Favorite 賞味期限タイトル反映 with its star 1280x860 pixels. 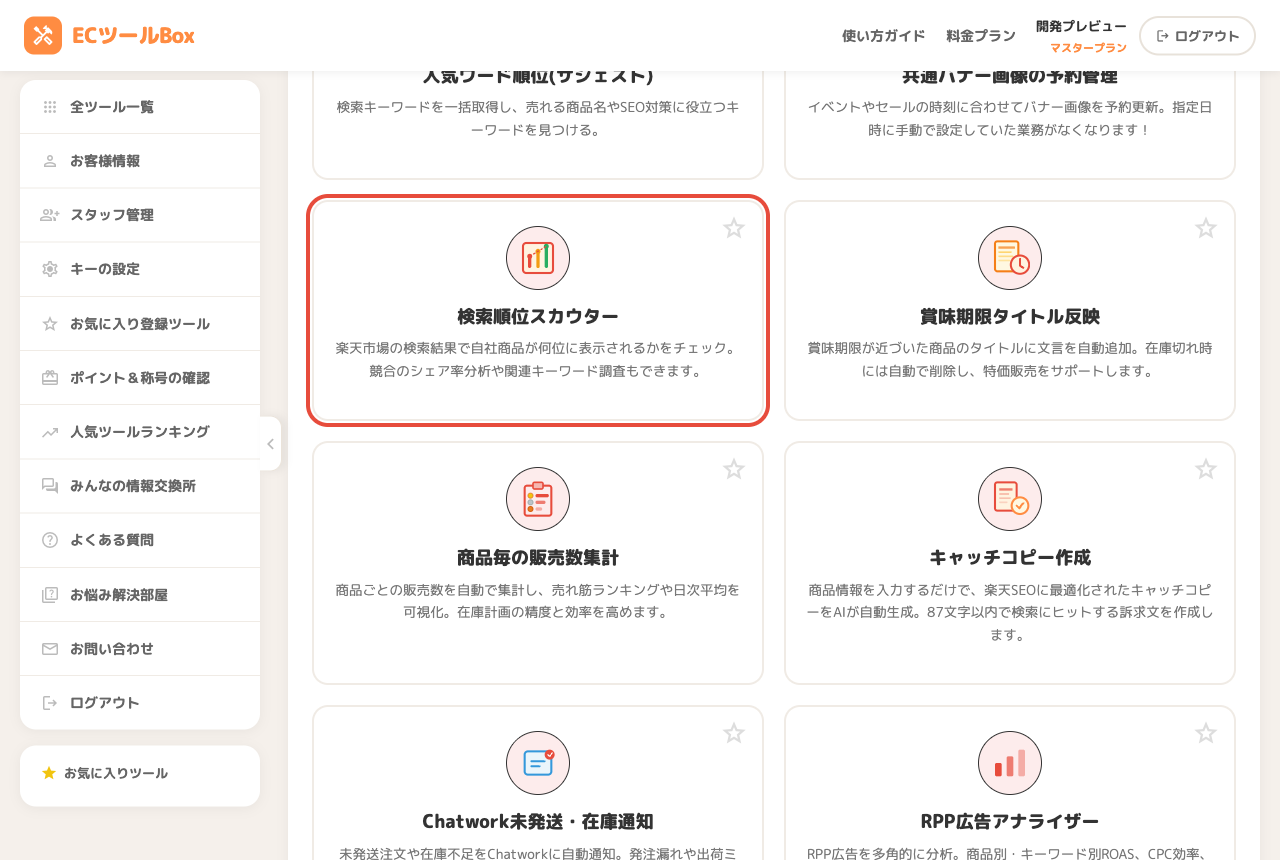click(x=1206, y=228)
